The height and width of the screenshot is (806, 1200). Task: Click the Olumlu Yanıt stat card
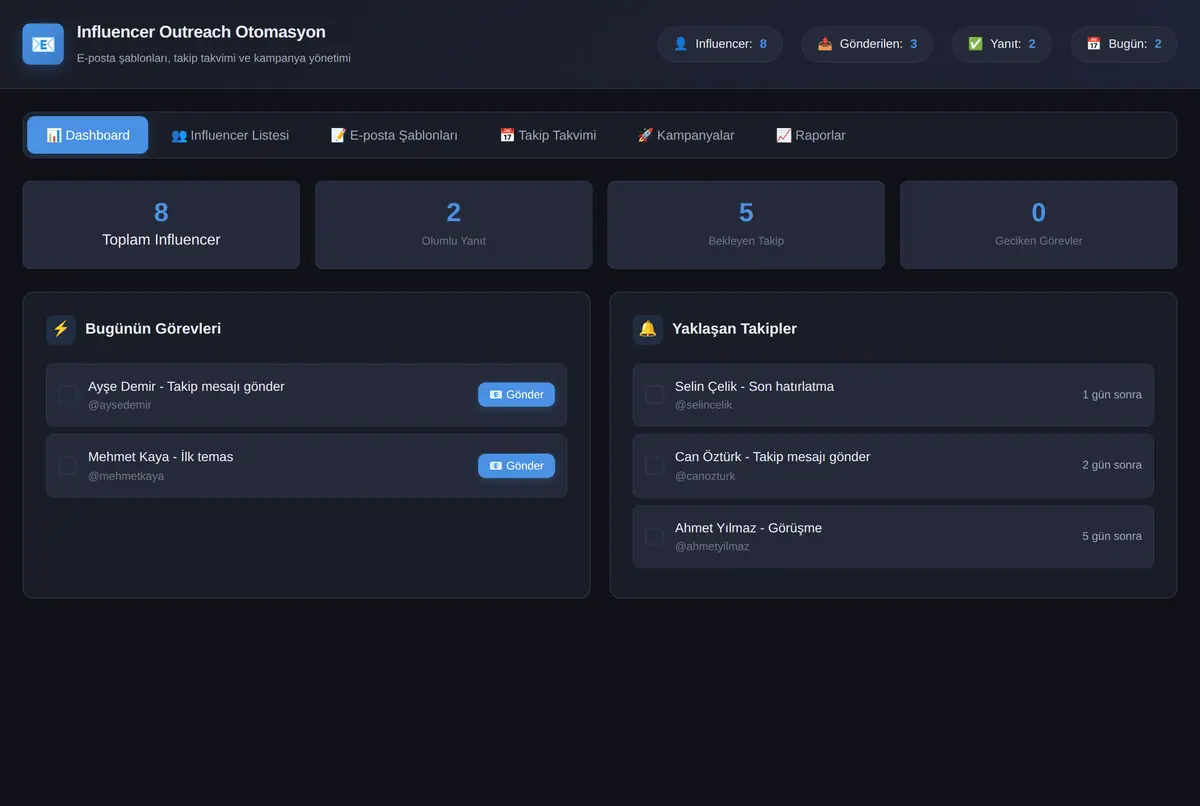454,225
